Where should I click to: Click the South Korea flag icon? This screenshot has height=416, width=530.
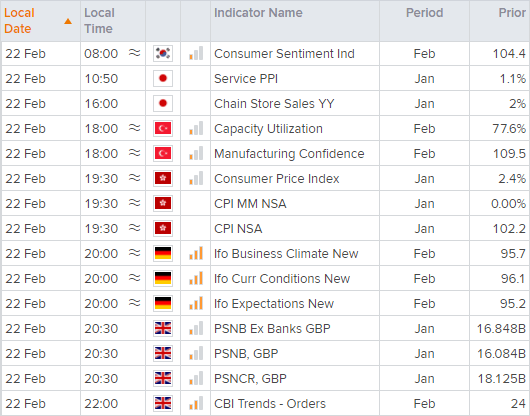coord(163,53)
